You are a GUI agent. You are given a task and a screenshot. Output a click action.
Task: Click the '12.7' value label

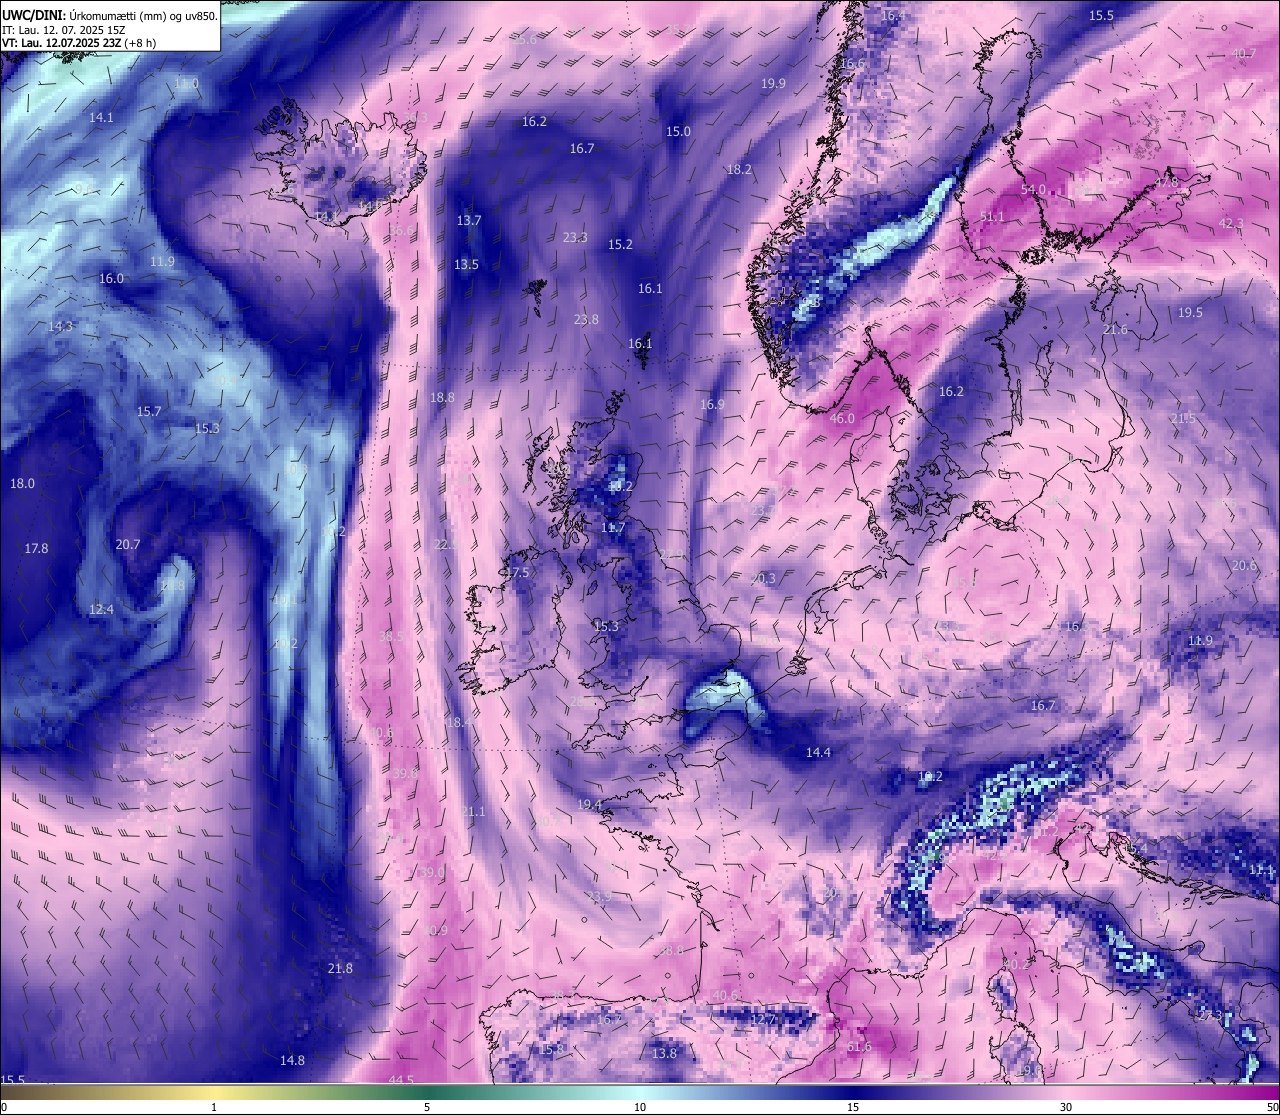pyautogui.click(x=763, y=1020)
